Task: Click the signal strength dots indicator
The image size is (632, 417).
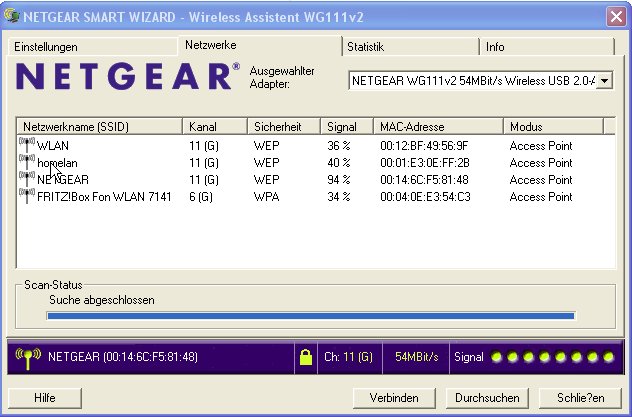Action: (x=552, y=357)
